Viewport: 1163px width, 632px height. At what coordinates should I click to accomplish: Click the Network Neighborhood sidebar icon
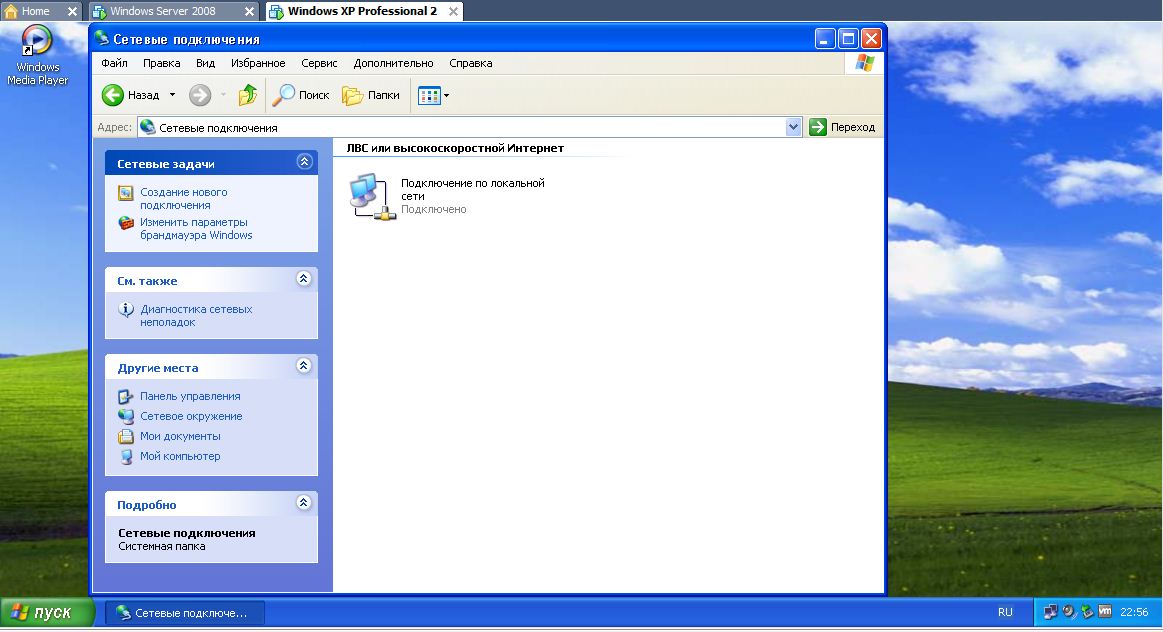pos(126,416)
